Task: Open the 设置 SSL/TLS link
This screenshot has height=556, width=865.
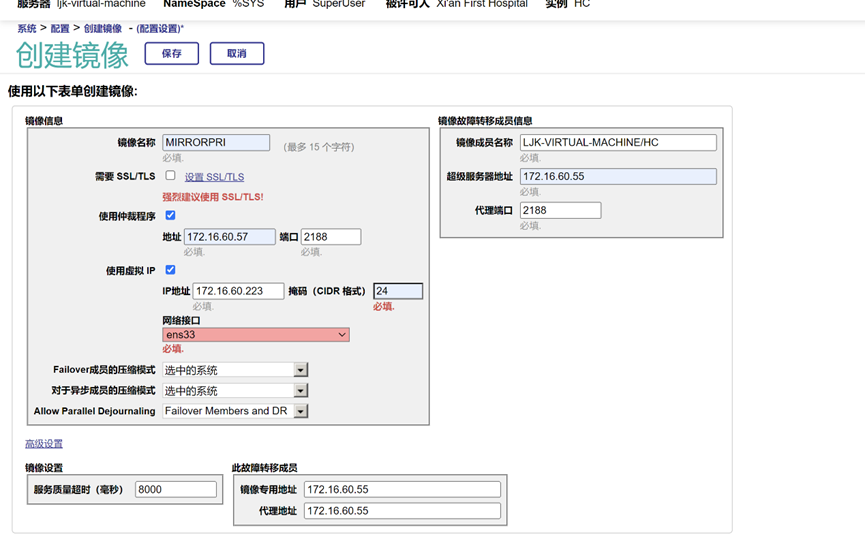Action: coord(214,177)
